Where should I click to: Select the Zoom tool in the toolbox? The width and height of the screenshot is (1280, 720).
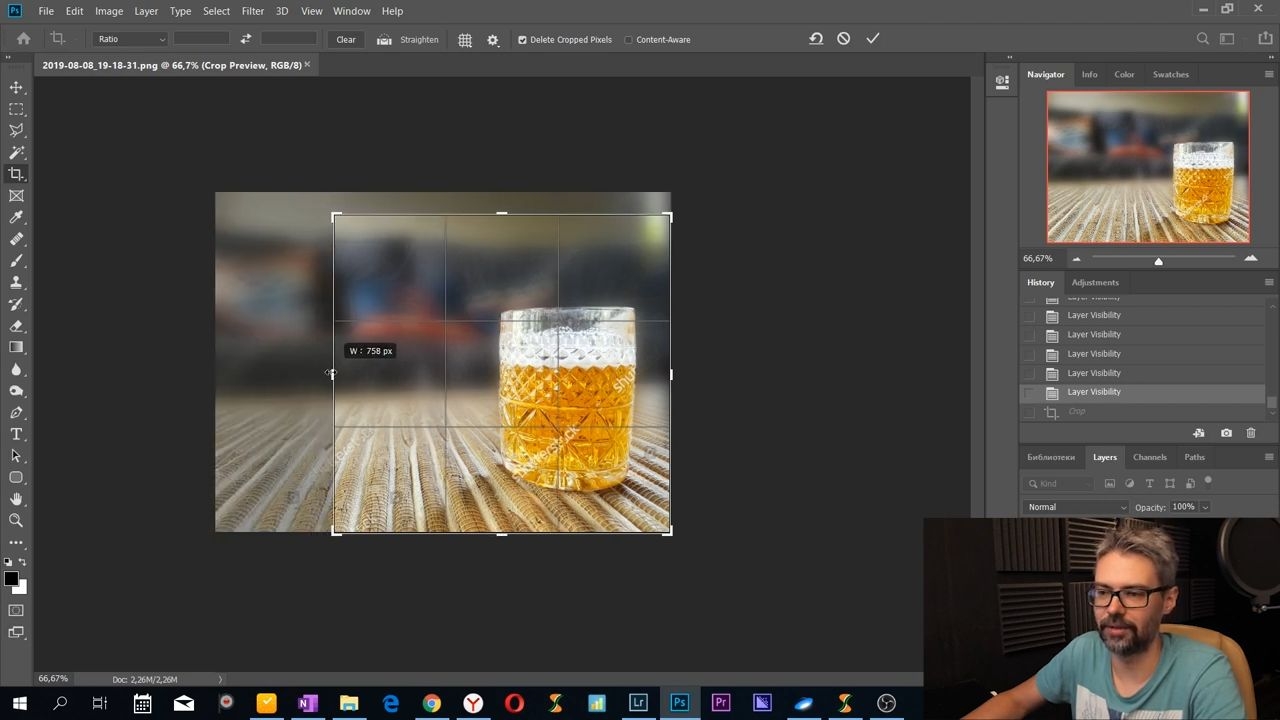(16, 521)
